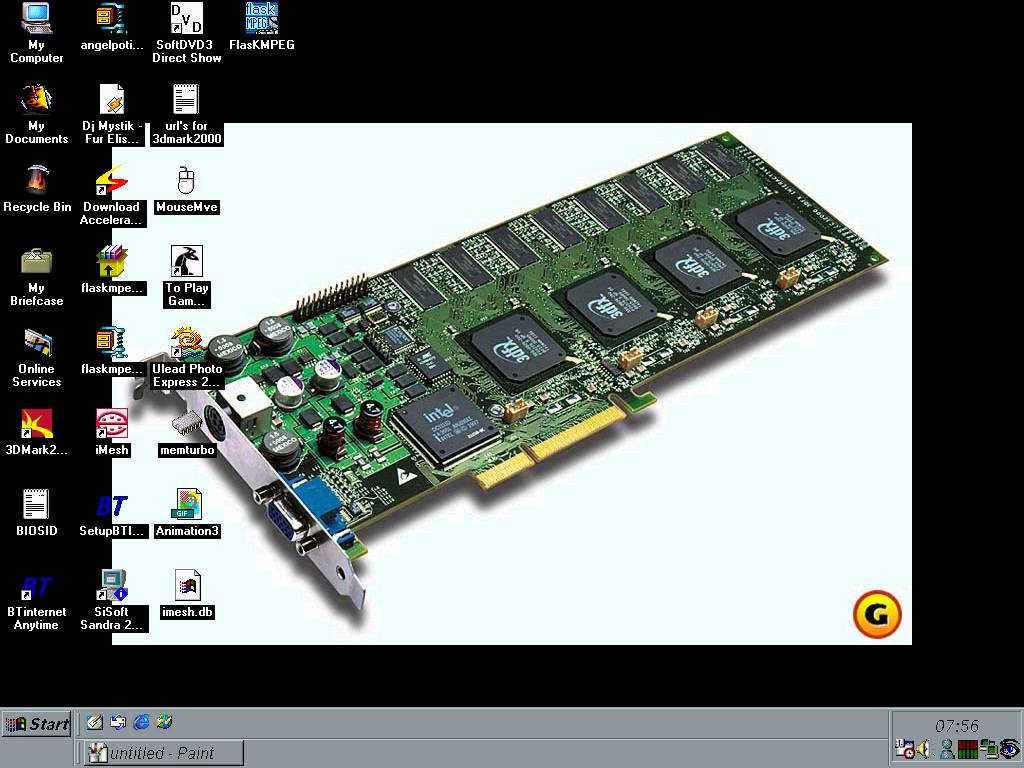Open My Briefcase on the desktop

36,262
